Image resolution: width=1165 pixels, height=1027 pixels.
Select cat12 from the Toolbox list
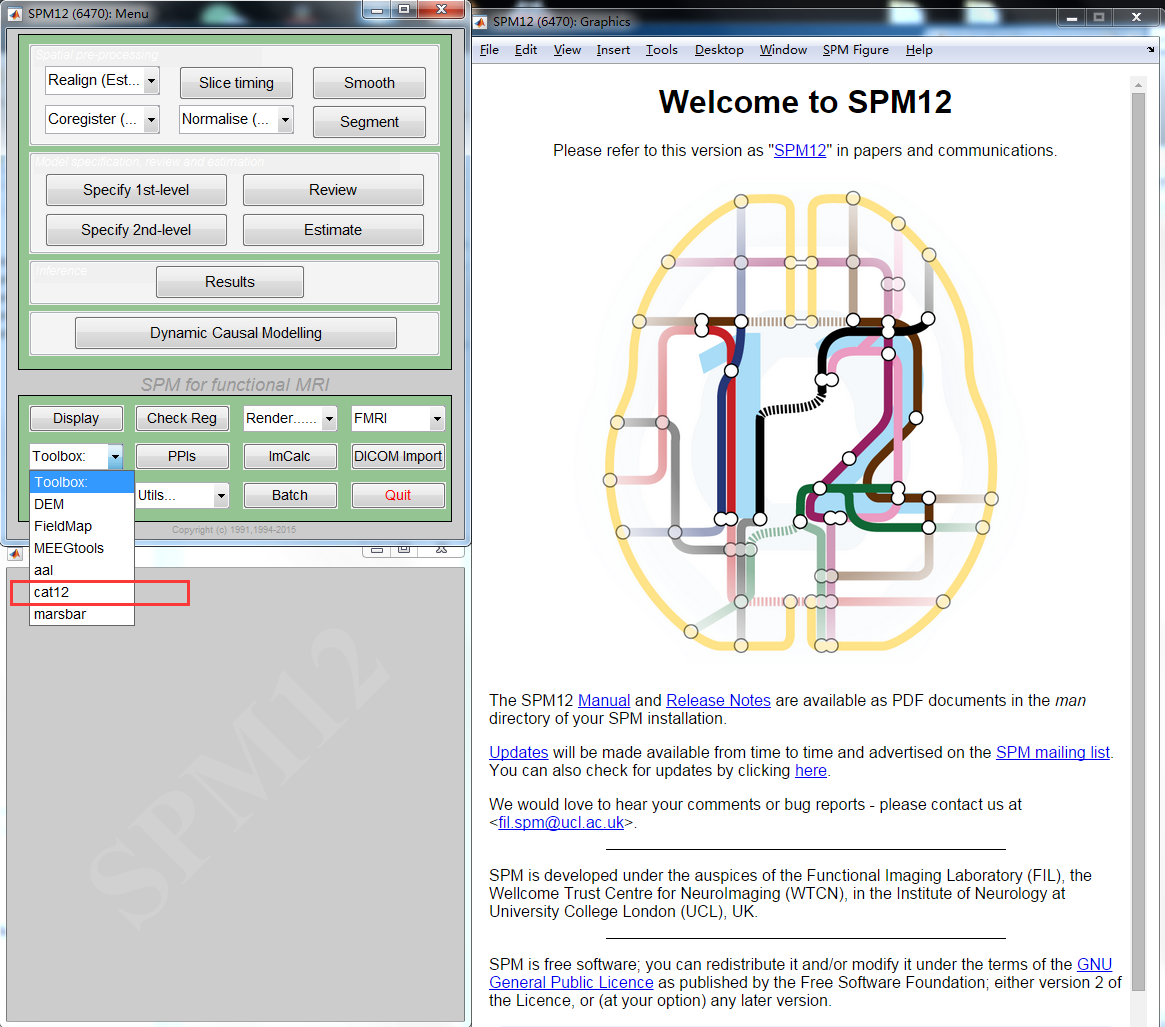[x=50, y=592]
